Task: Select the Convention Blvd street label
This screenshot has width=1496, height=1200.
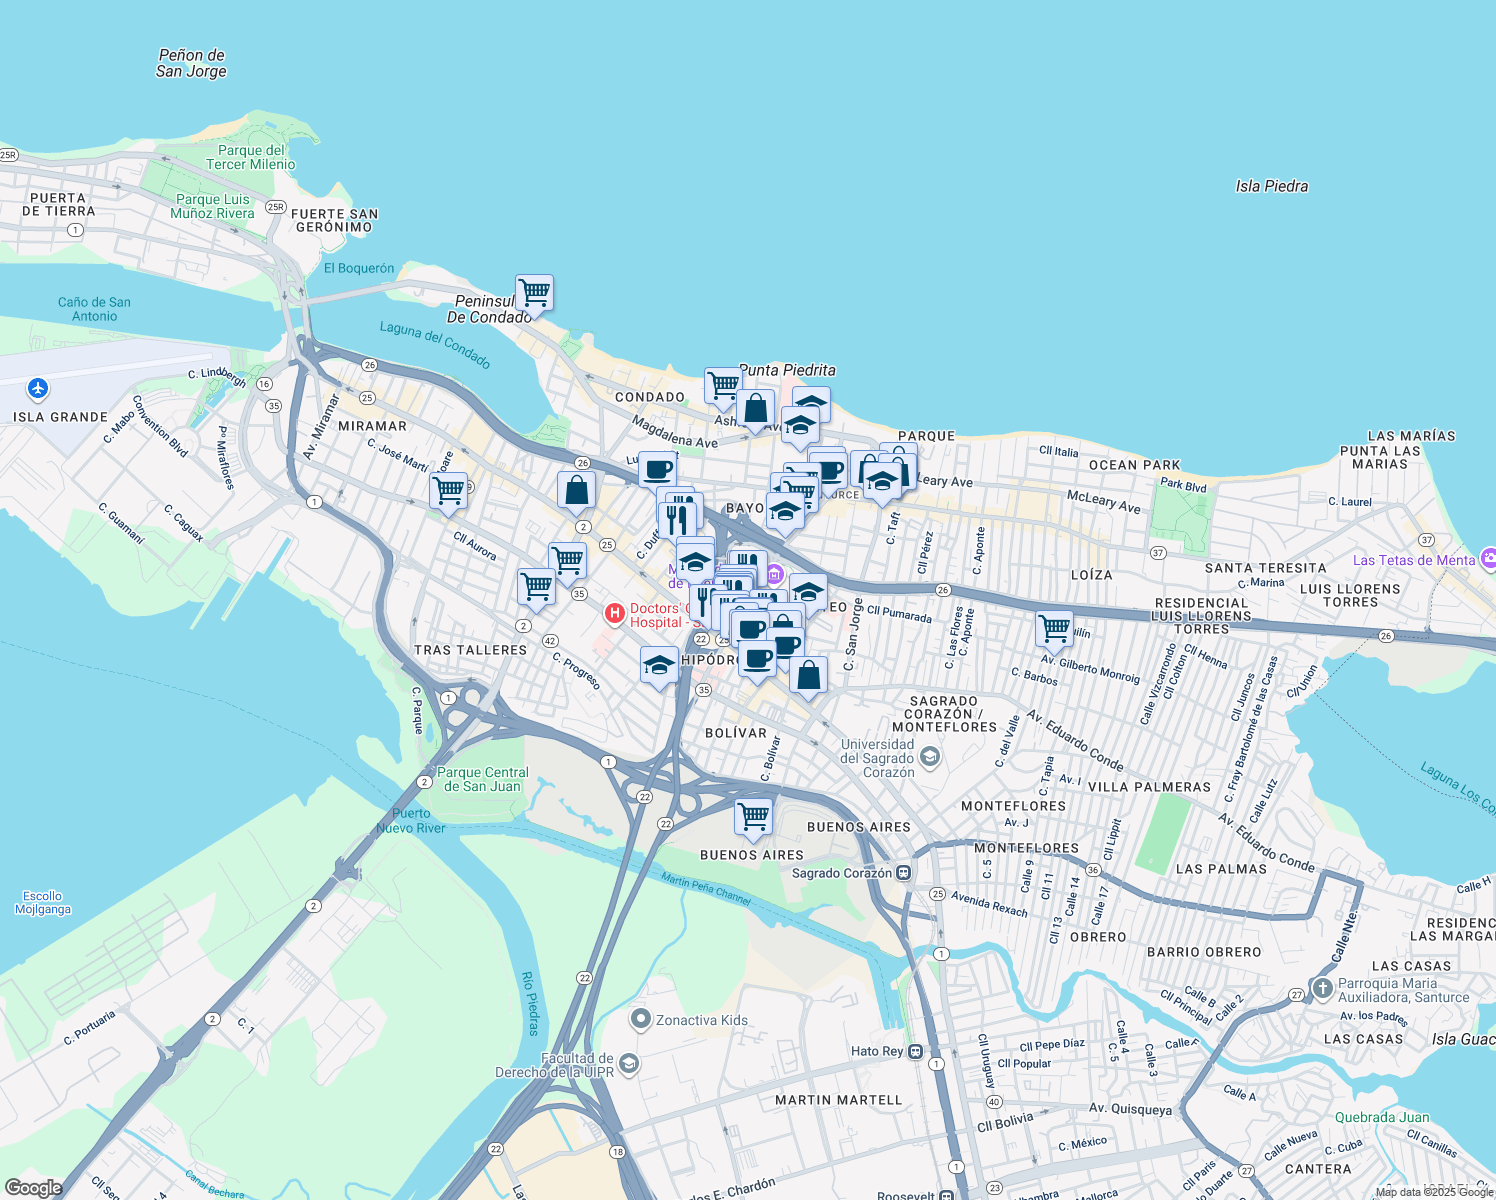Action: point(160,426)
